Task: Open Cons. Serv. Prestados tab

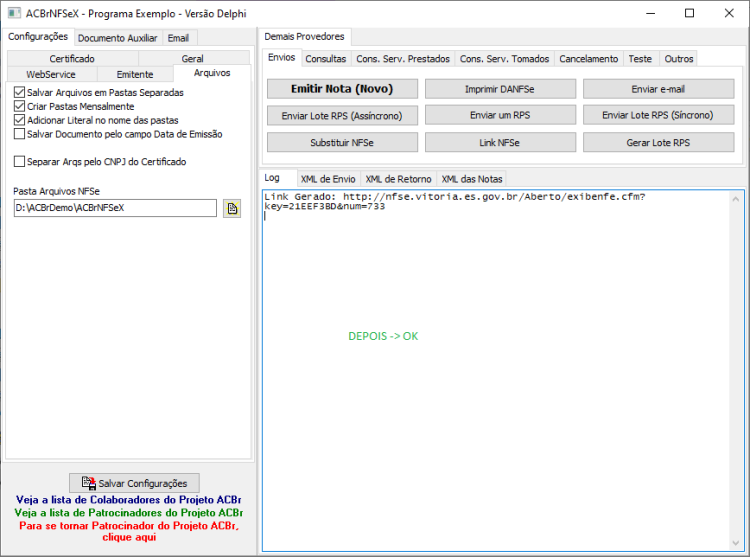Action: click(x=403, y=59)
